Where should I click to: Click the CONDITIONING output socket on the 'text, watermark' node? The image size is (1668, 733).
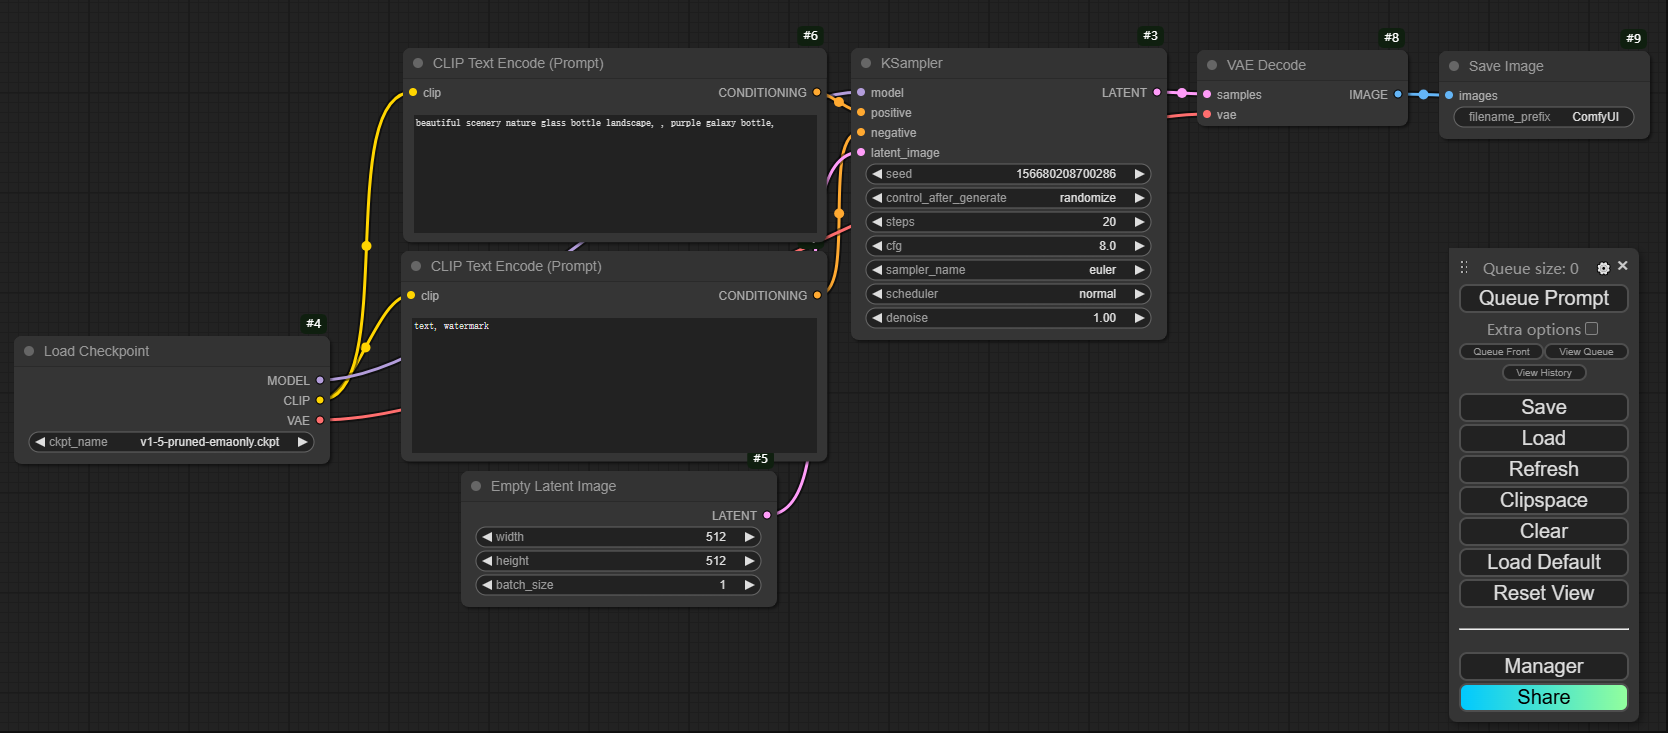point(817,295)
